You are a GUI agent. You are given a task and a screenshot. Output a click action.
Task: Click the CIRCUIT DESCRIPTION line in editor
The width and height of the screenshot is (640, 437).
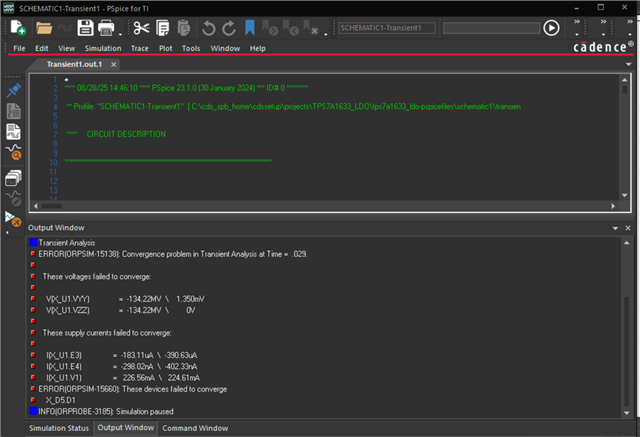tap(126, 134)
